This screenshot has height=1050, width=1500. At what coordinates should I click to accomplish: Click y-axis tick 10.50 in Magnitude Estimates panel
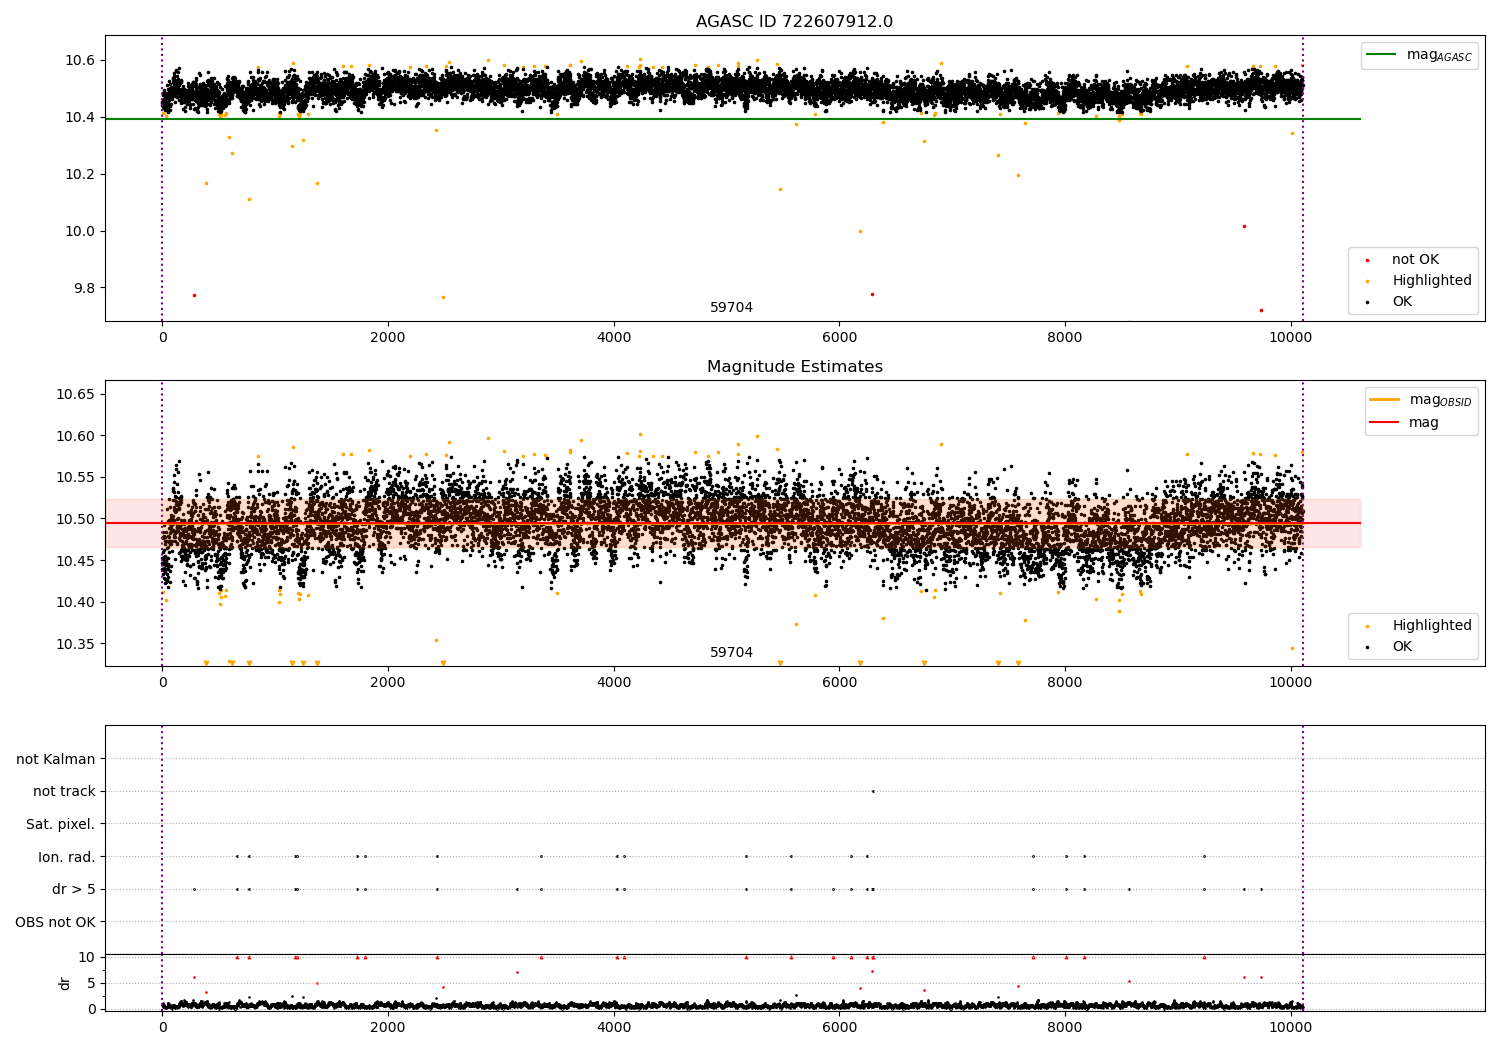tap(76, 520)
